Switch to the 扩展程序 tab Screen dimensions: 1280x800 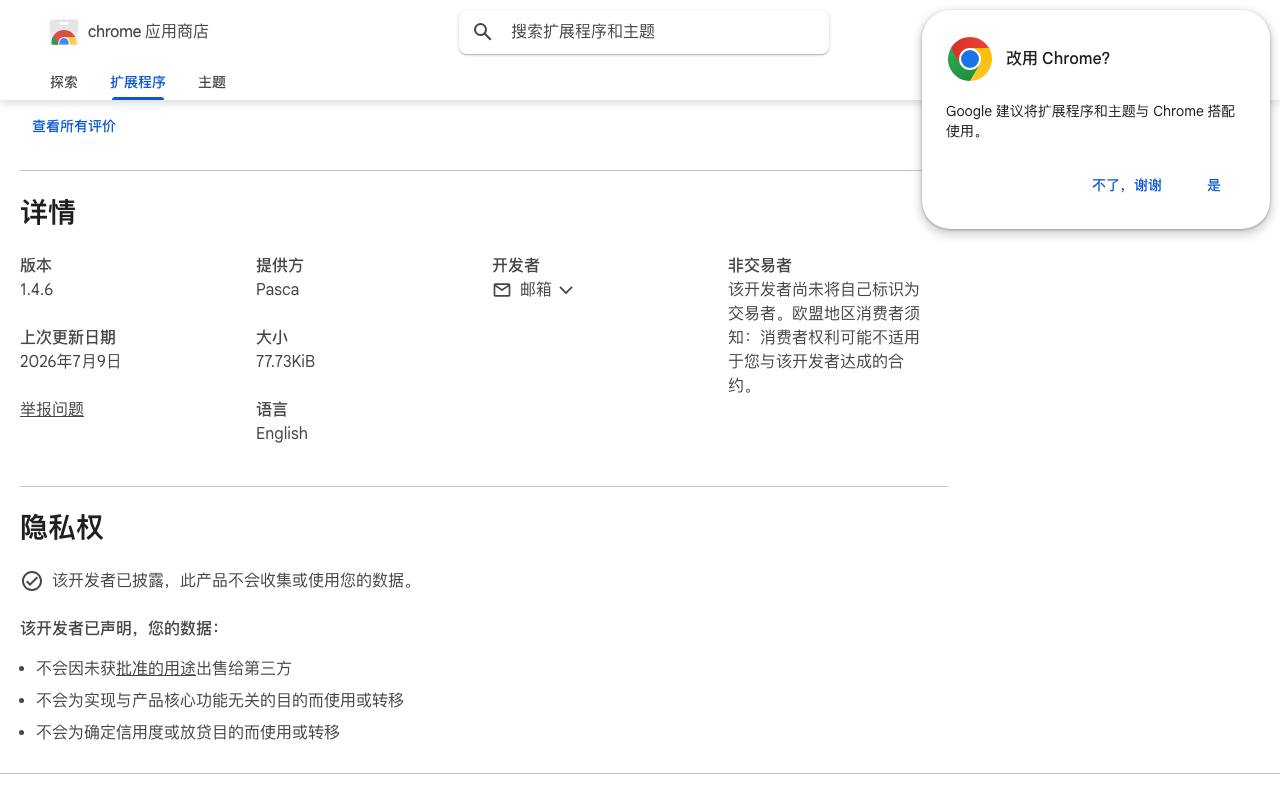pyautogui.click(x=138, y=82)
